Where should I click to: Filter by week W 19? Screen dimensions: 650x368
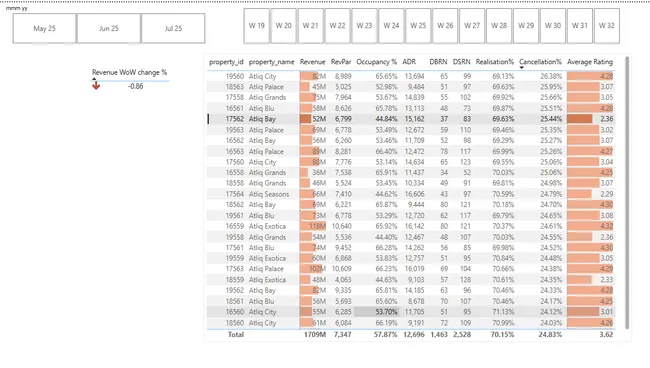pyautogui.click(x=257, y=26)
